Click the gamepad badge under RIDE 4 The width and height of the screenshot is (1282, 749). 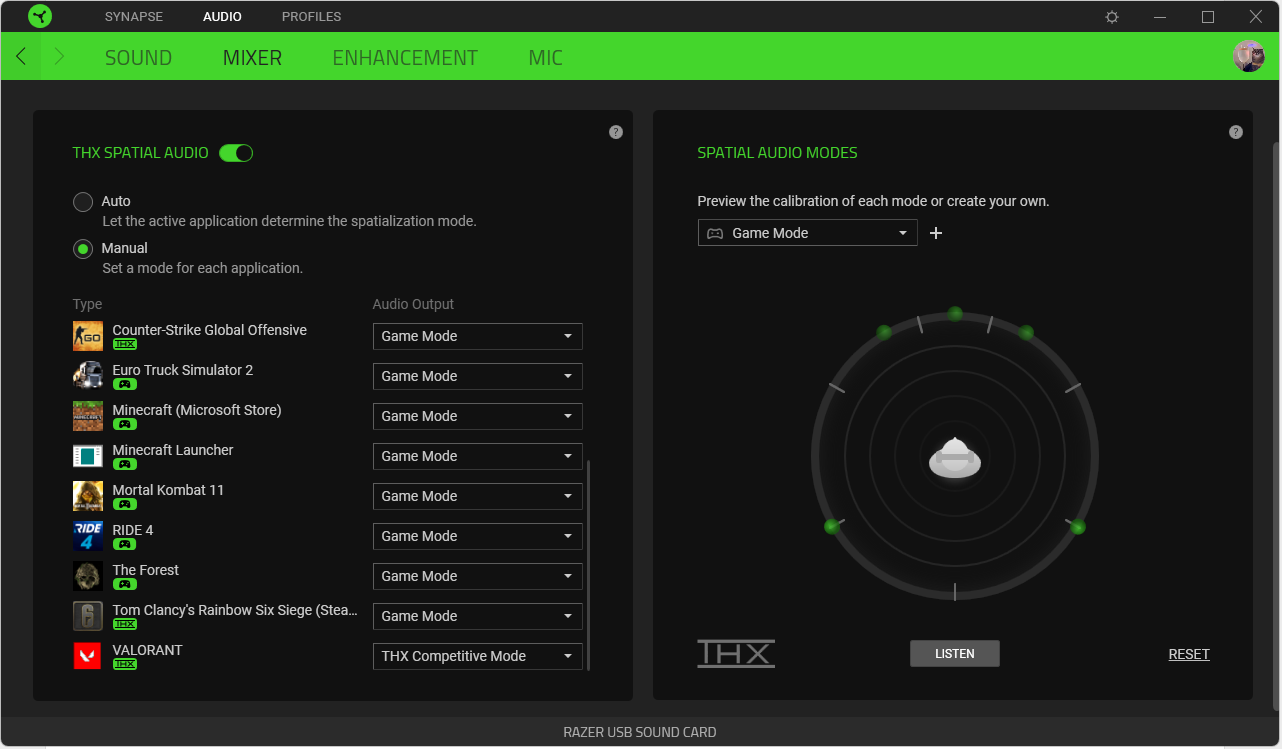click(125, 544)
